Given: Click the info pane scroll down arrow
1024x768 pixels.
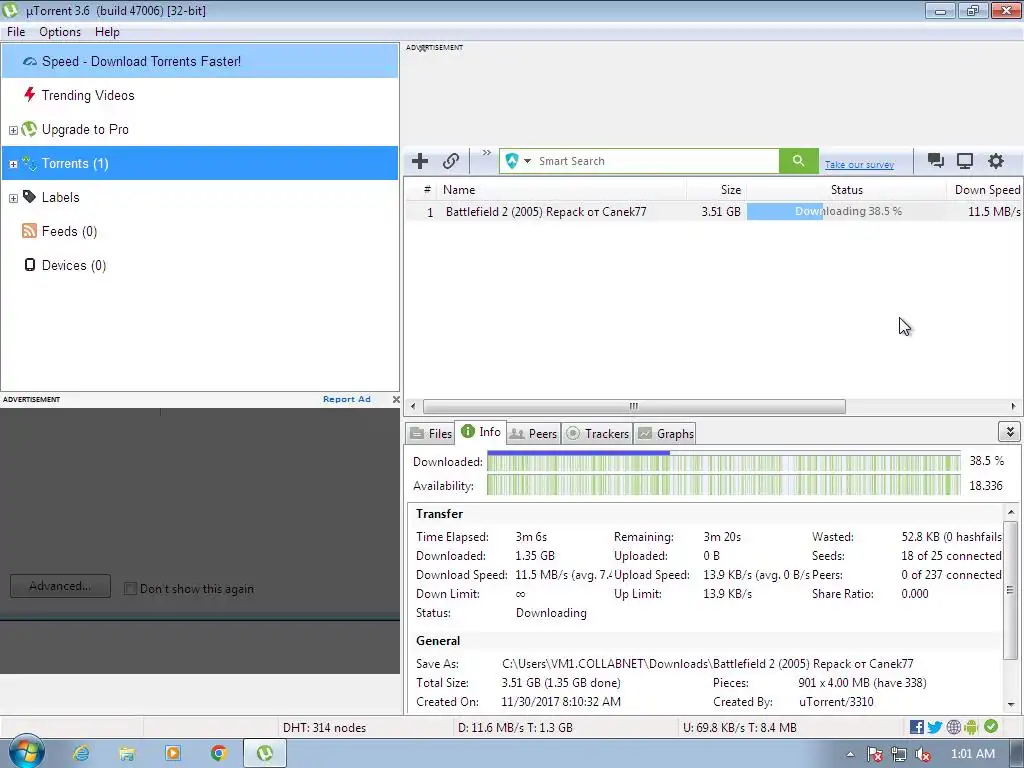Looking at the screenshot, I should 1011,705.
